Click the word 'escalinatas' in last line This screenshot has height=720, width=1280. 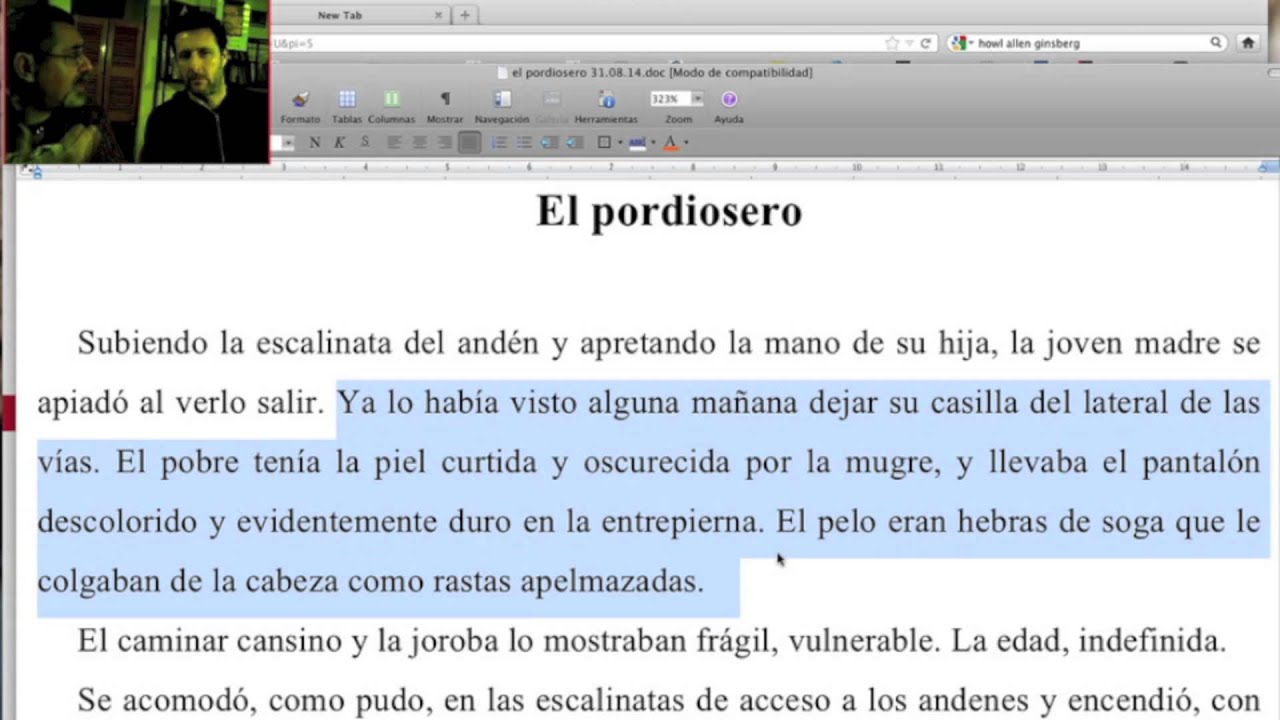pyautogui.click(x=611, y=701)
